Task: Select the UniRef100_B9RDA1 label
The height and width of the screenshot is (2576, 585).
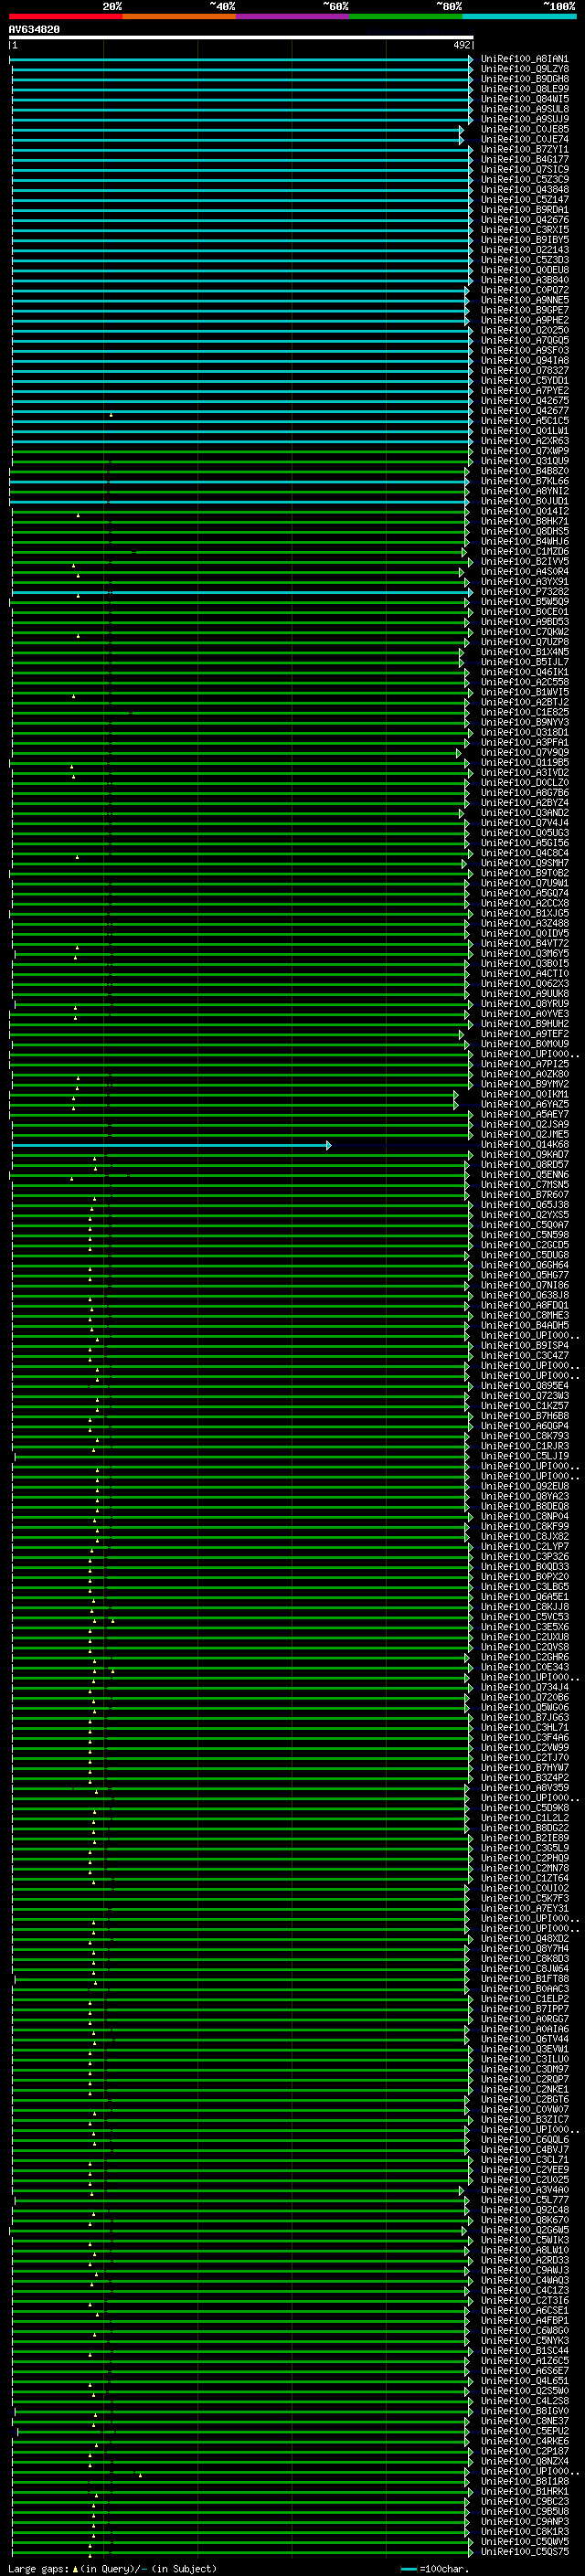Action: (x=525, y=210)
